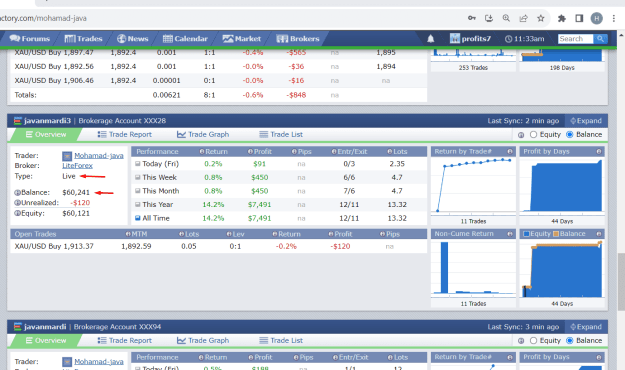Click the Lev info icon in Open Trades
This screenshot has width=625, height=370.
(229, 234)
